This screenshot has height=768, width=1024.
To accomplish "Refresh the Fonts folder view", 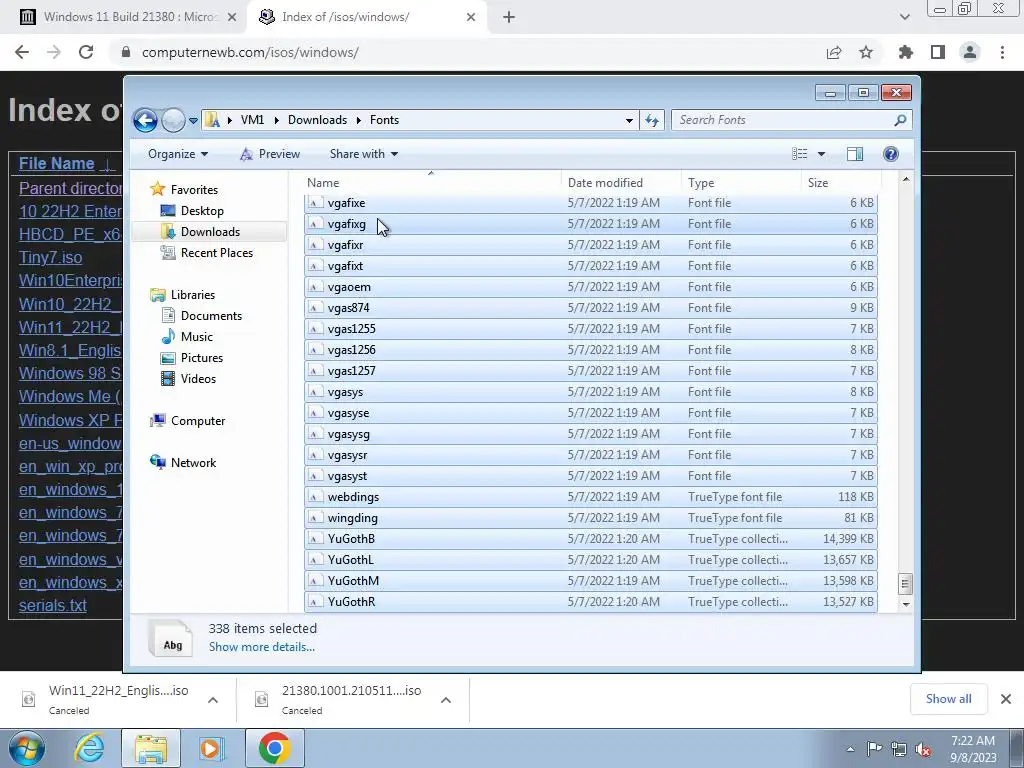I will (652, 120).
